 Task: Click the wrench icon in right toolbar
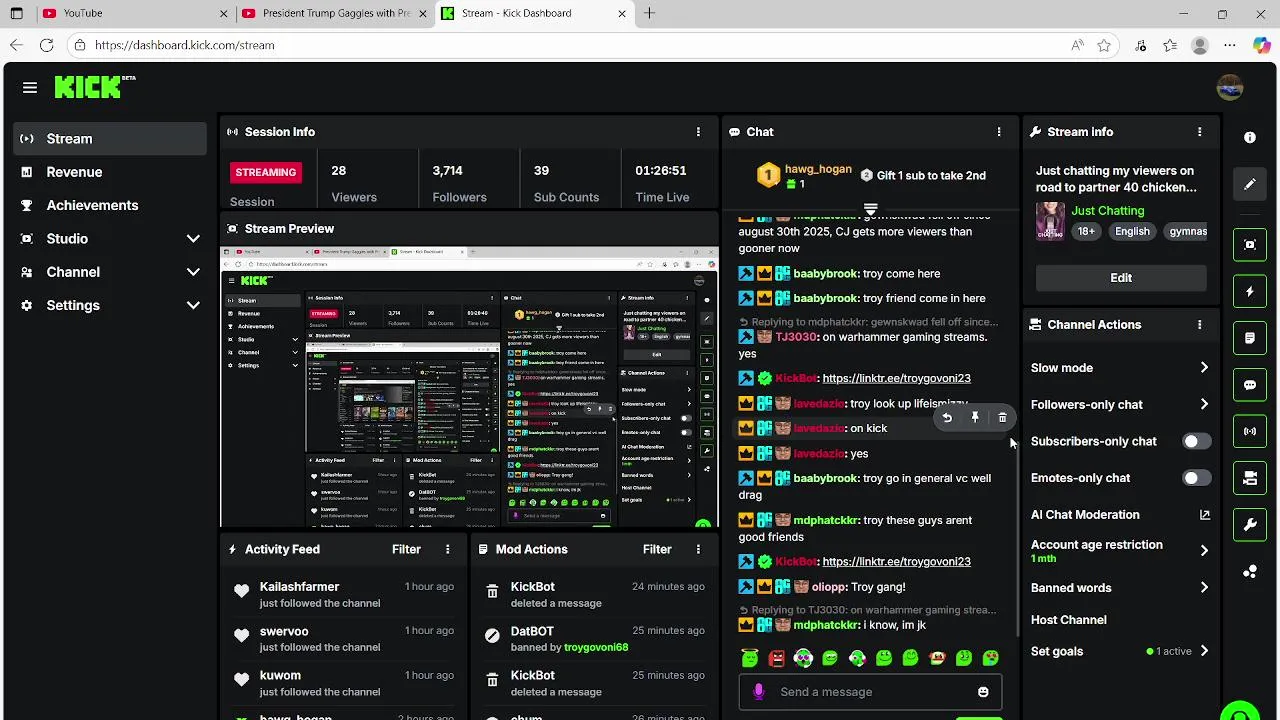tap(1250, 525)
